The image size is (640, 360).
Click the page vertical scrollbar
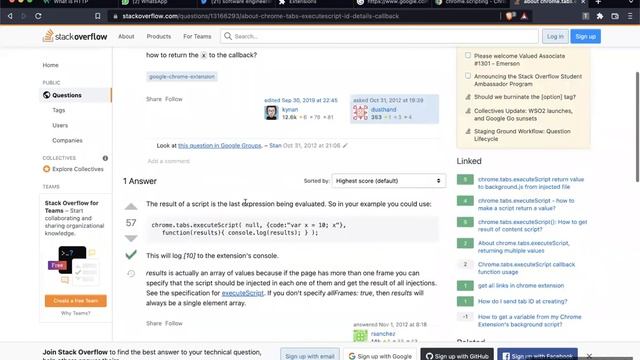[x=638, y=127]
